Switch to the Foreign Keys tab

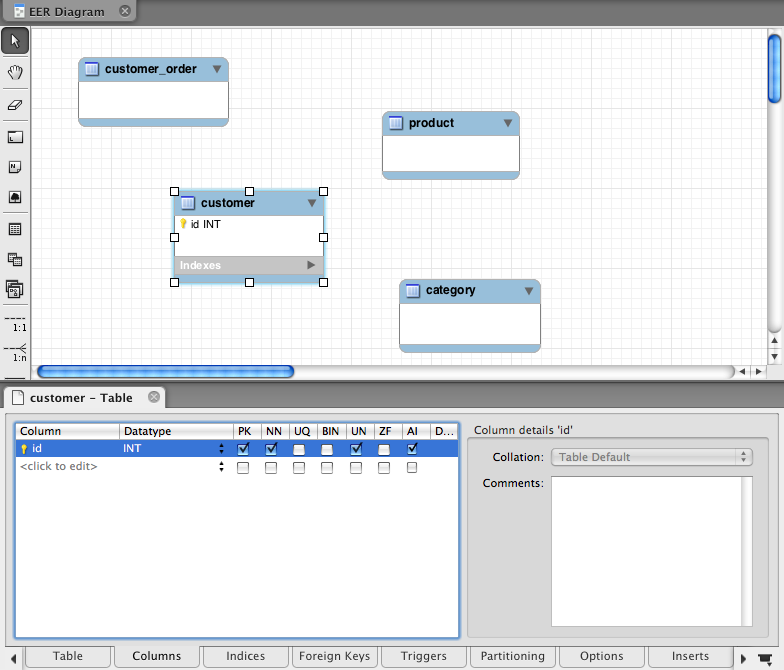(334, 656)
